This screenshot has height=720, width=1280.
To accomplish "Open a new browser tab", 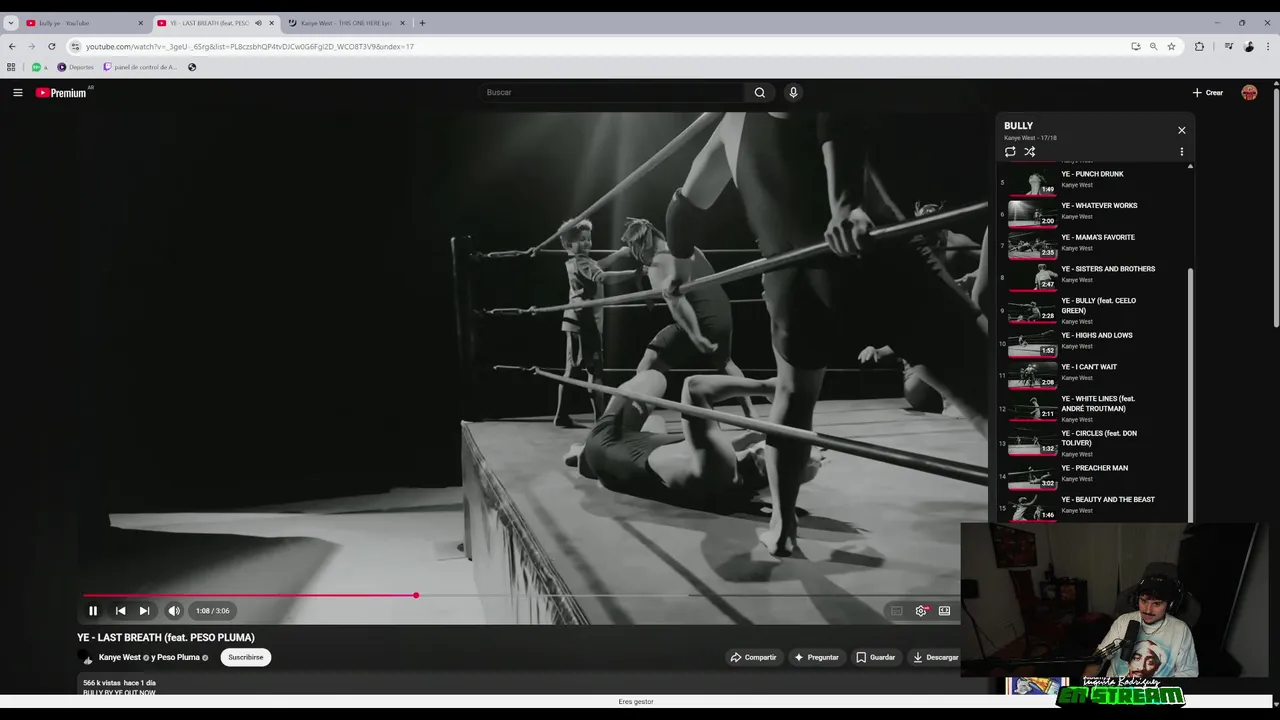I will 422,23.
